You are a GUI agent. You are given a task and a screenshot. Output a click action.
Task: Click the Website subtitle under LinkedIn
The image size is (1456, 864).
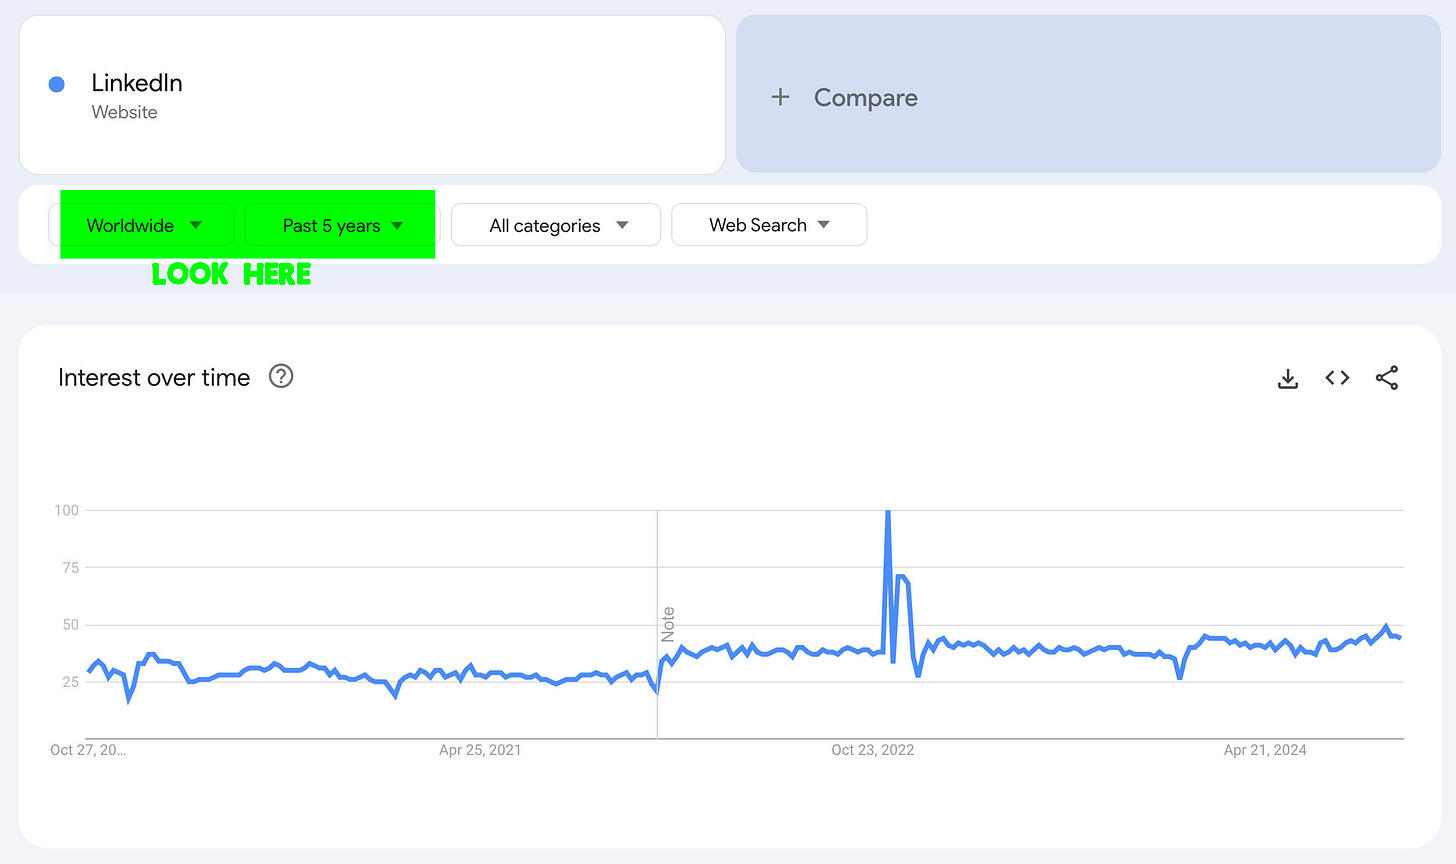pyautogui.click(x=125, y=112)
